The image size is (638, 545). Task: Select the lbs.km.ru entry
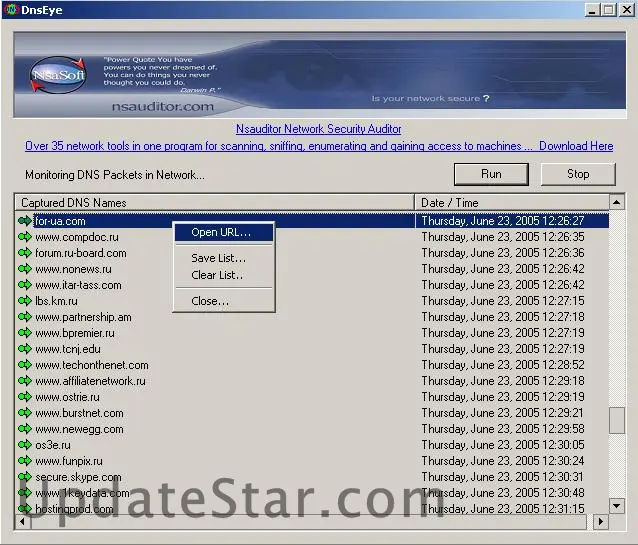click(x=56, y=301)
